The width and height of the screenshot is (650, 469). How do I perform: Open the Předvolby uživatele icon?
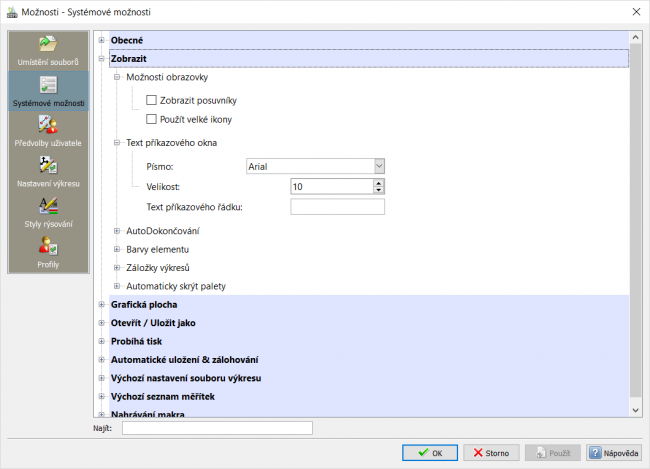tap(48, 124)
